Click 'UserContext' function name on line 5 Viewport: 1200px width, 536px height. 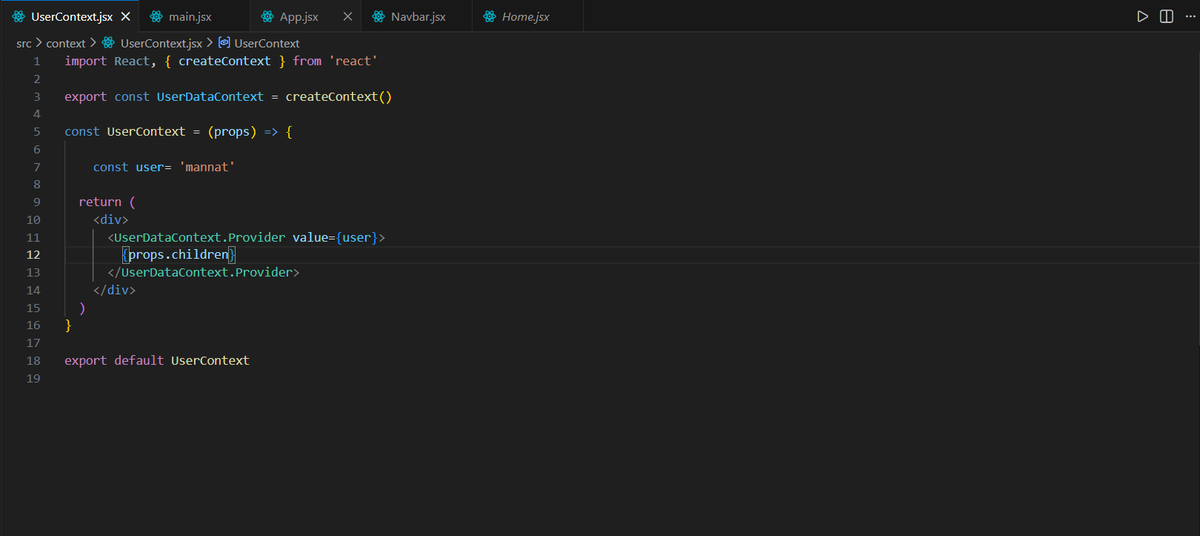(146, 132)
